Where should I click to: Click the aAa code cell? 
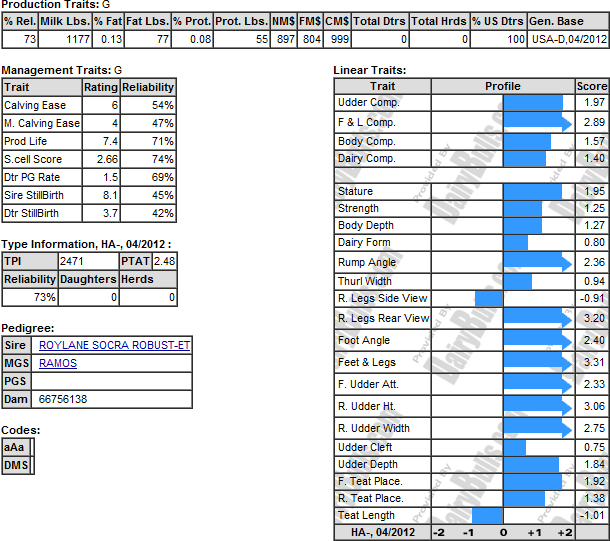15,447
